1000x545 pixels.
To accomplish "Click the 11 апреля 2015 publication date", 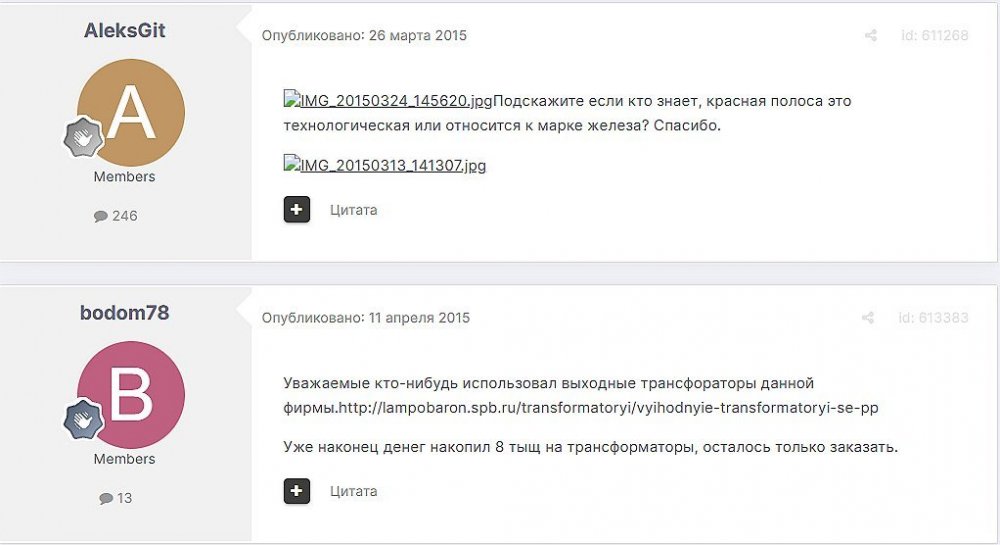I will (419, 318).
